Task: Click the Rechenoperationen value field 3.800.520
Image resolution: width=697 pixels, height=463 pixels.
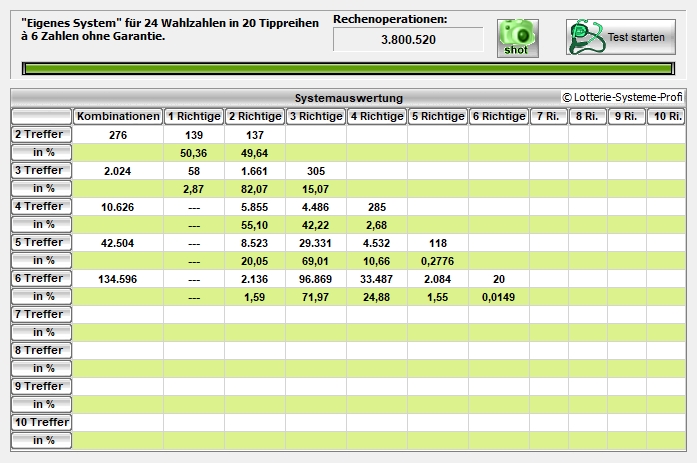Action: (408, 40)
